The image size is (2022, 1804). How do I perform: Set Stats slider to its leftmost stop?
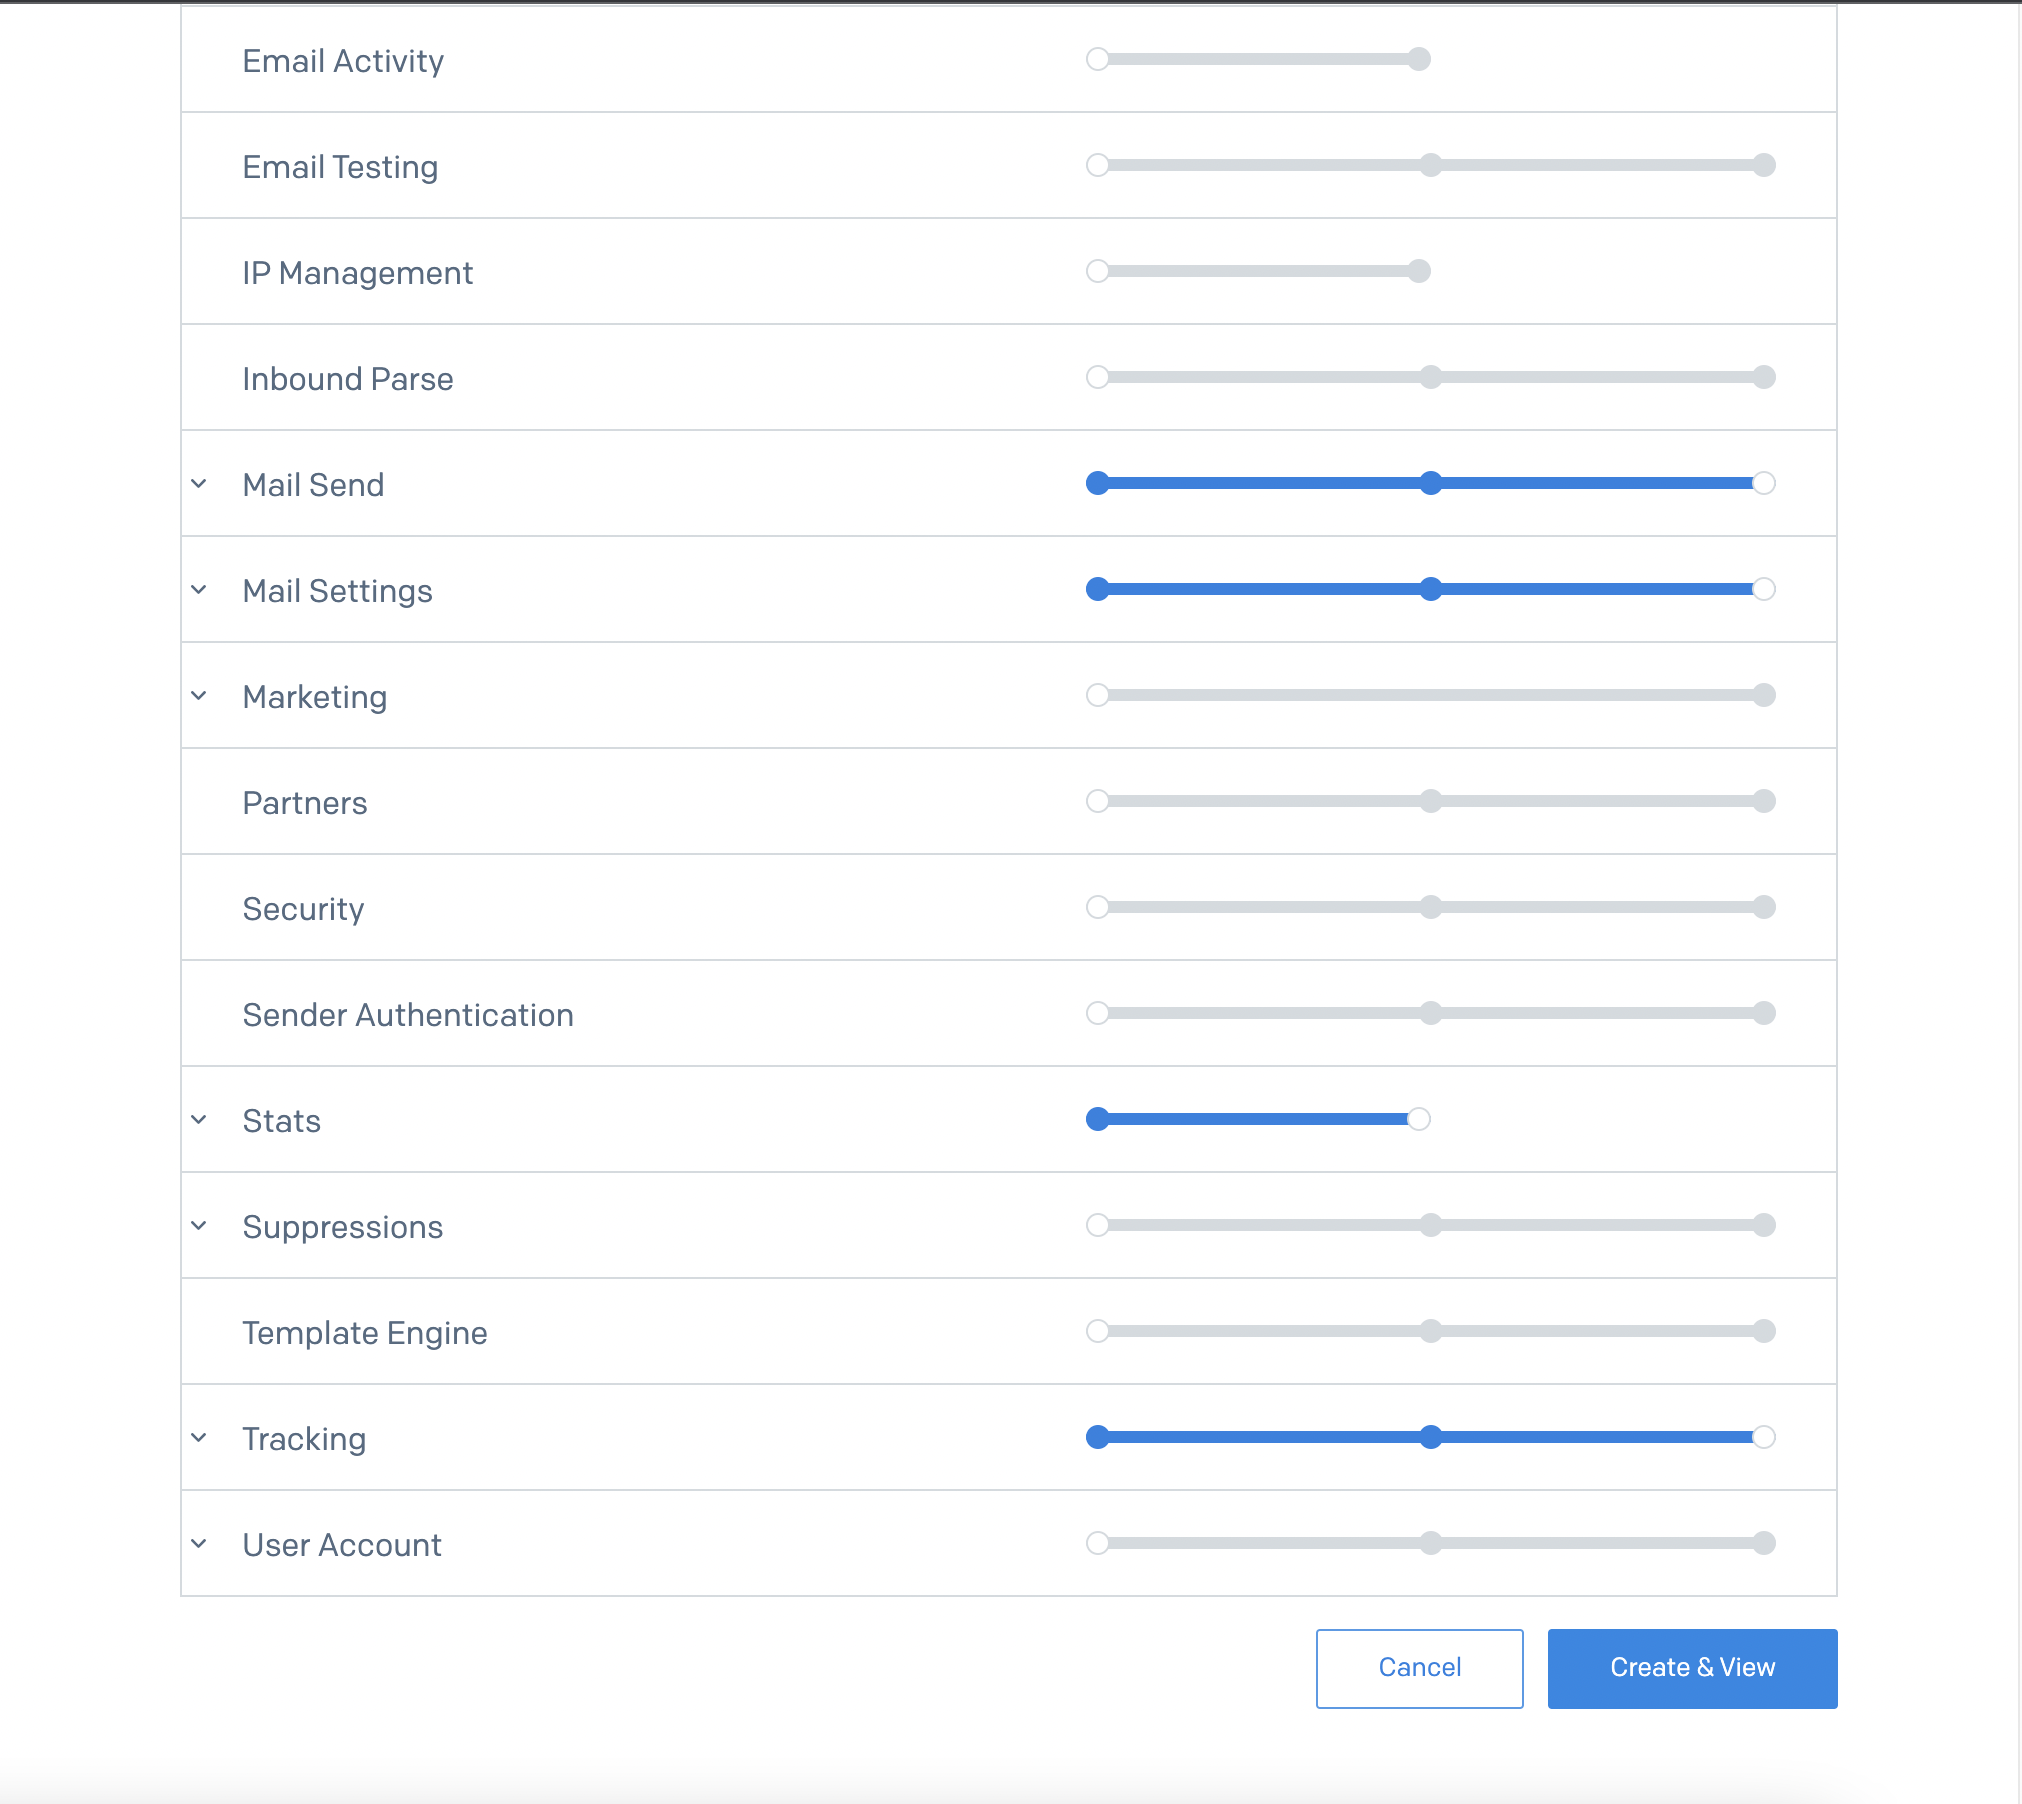1098,1119
